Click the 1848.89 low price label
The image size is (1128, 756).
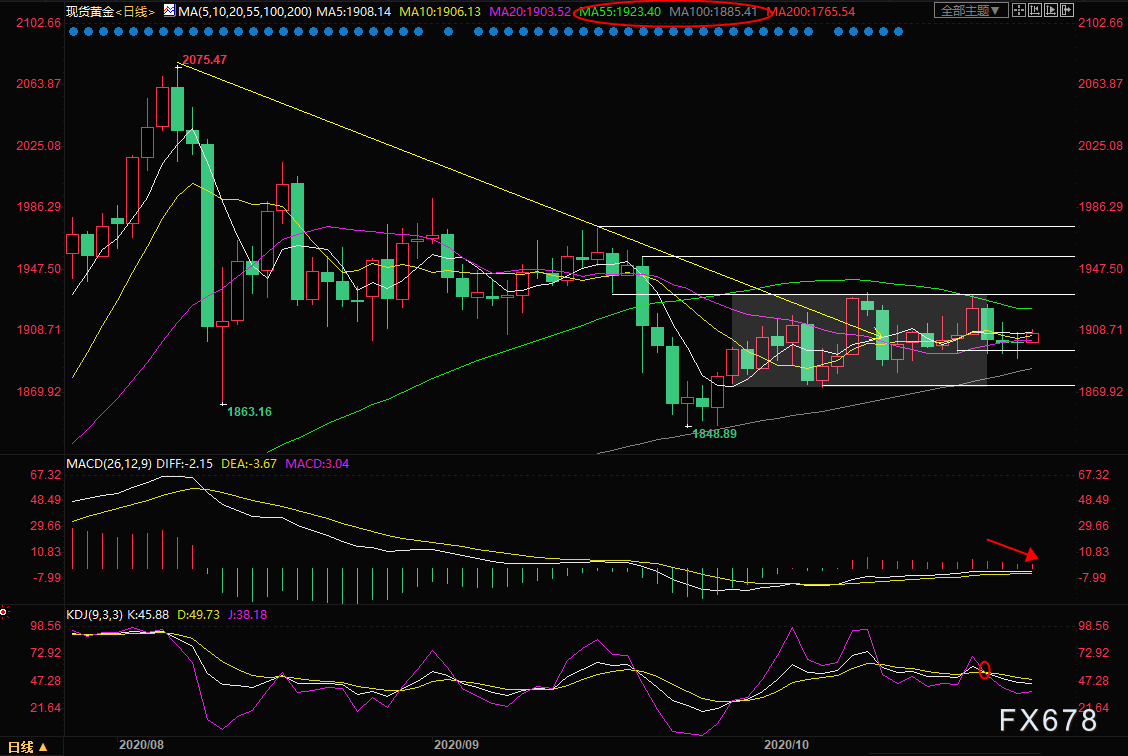pos(714,434)
